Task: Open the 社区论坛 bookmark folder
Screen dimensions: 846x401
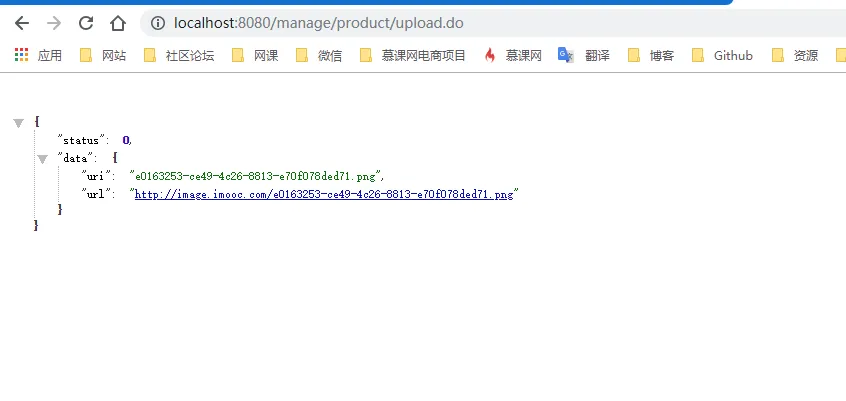Action: 179,55
